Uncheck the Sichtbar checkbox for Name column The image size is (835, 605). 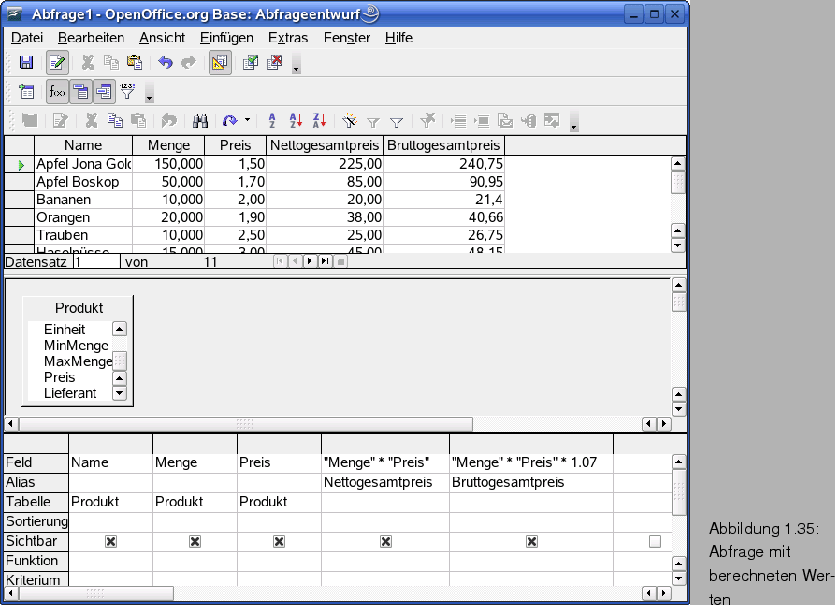[111, 541]
